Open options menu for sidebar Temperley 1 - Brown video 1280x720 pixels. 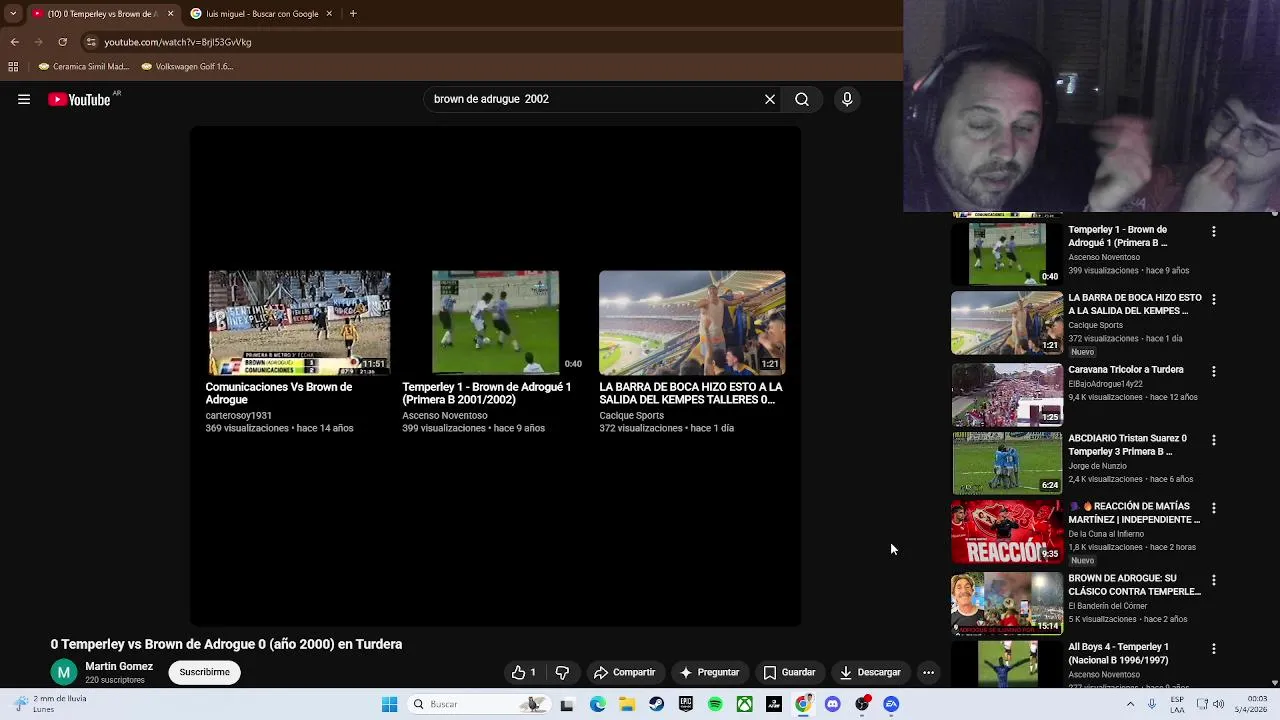coord(1214,231)
